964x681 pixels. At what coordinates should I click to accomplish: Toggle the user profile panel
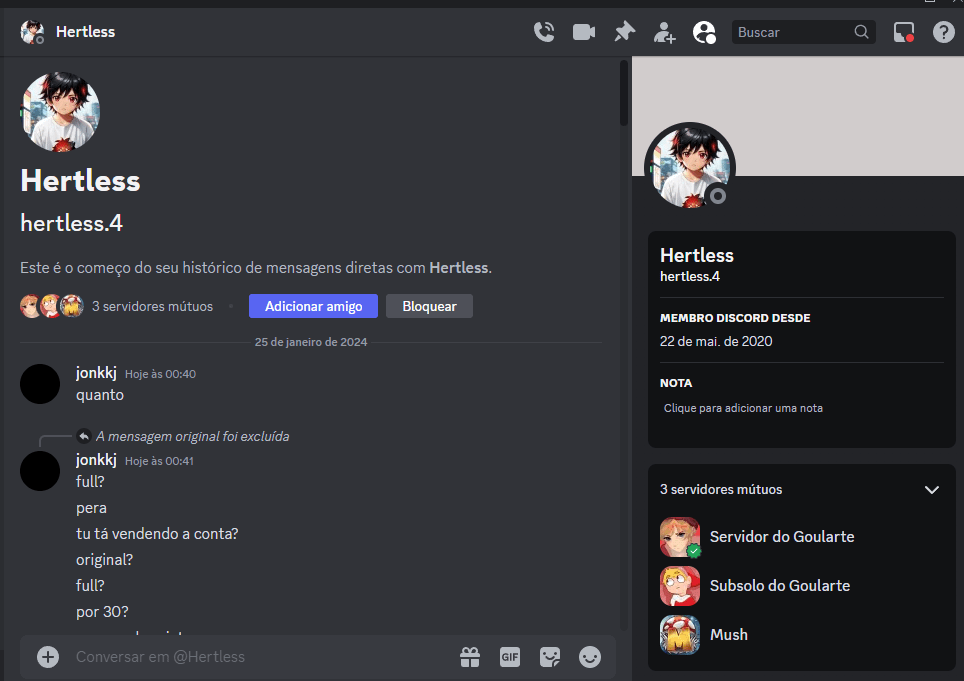704,32
